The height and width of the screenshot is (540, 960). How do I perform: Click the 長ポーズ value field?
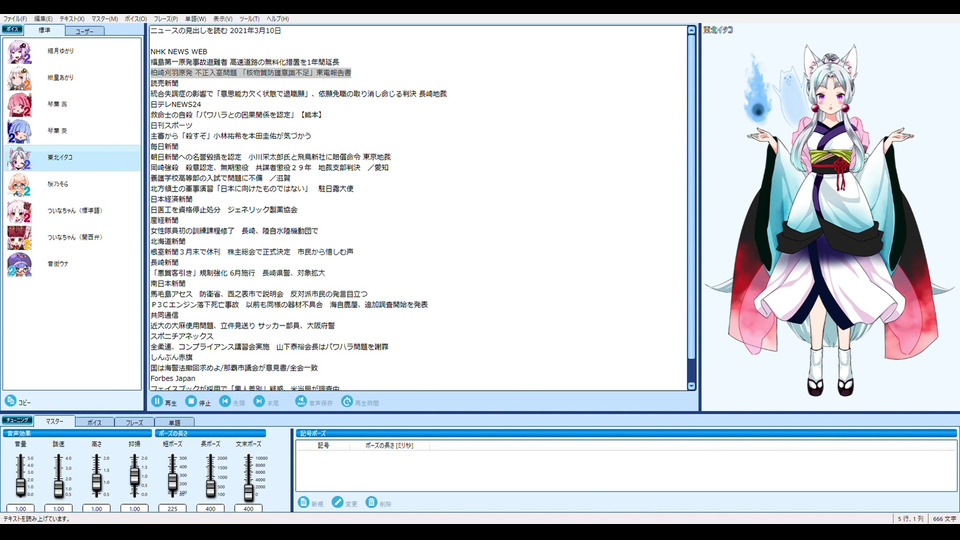(211, 508)
